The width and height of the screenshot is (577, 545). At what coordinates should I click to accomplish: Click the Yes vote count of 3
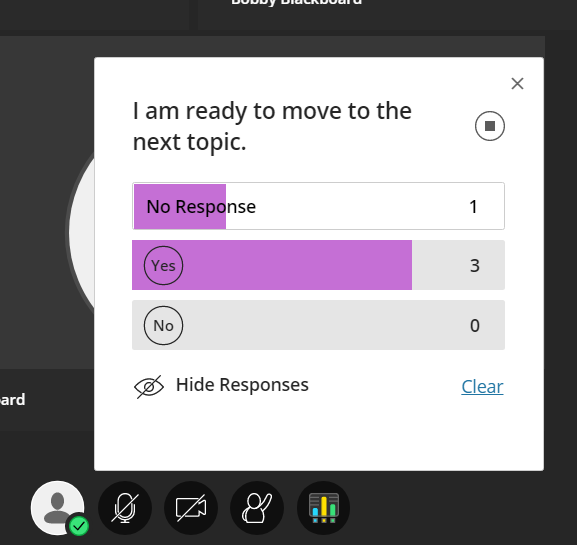pos(475,266)
